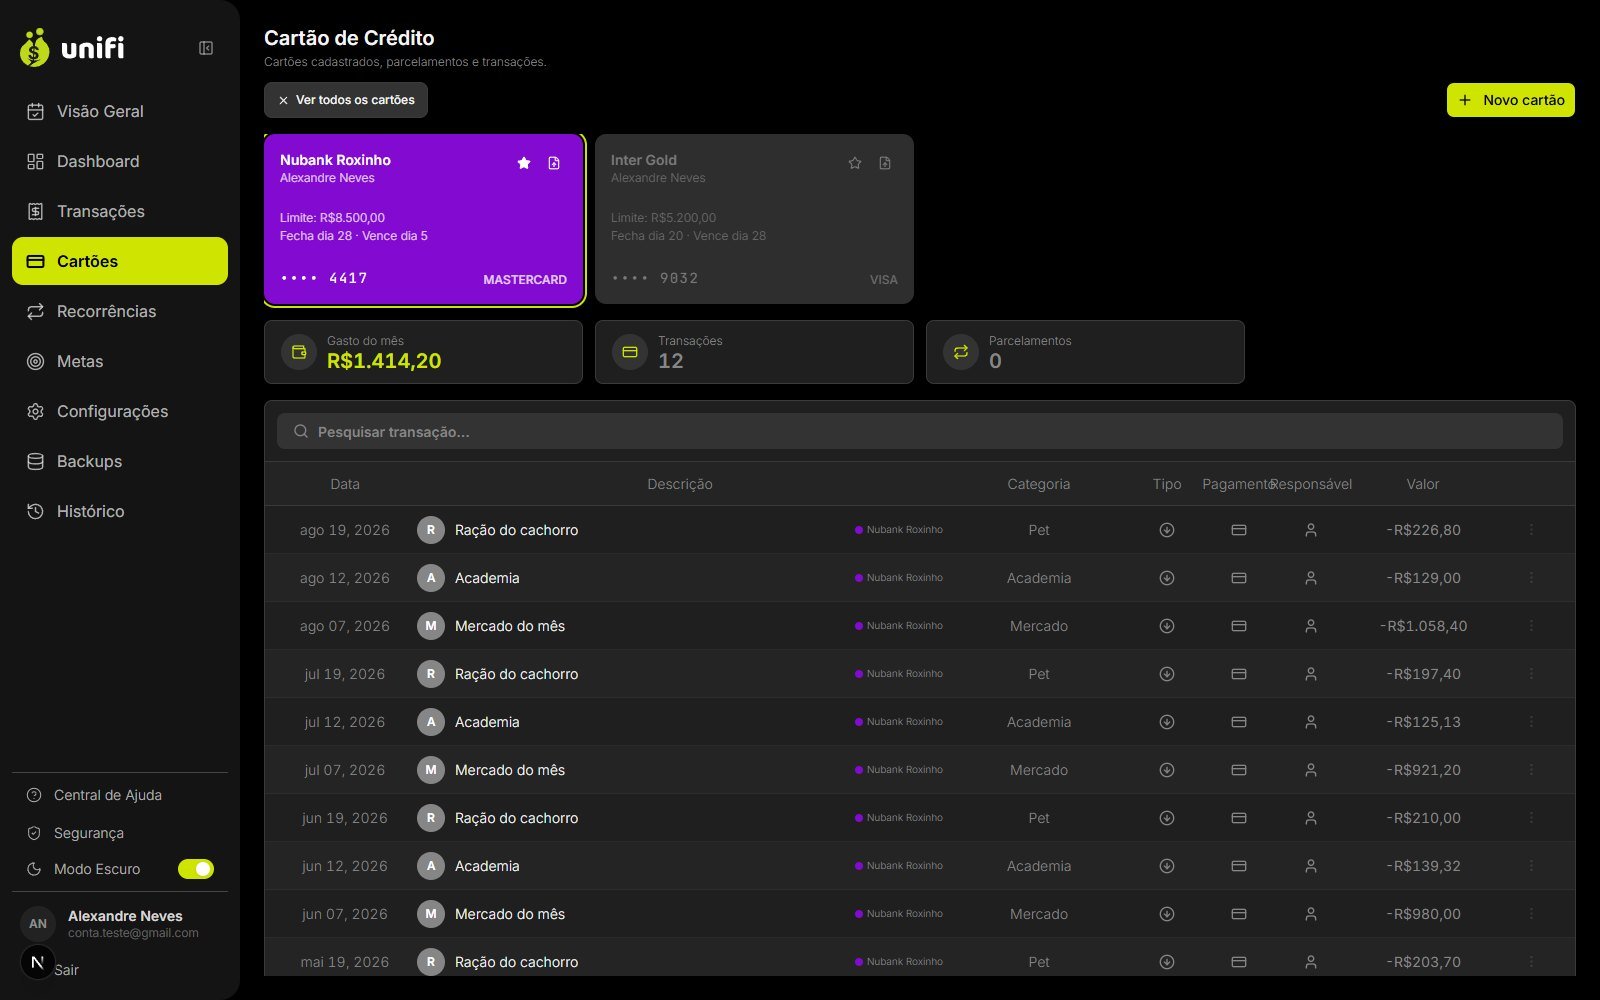This screenshot has width=1600, height=1000.
Task: Open Configurações settings page
Action: pyautogui.click(x=120, y=411)
